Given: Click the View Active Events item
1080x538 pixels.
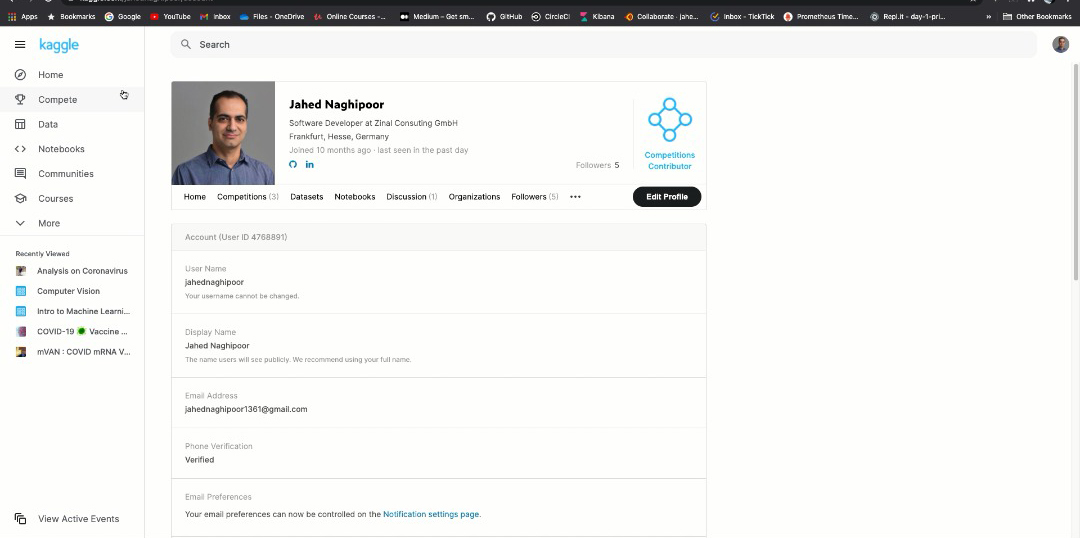Looking at the screenshot, I should pos(78,519).
